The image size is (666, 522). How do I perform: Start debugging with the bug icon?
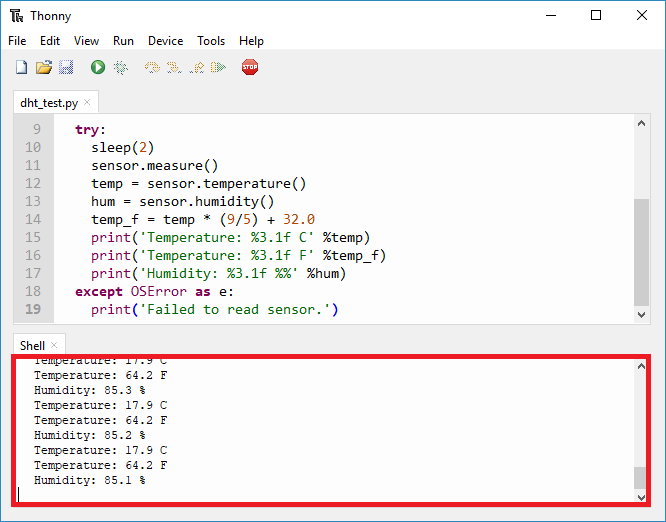121,68
